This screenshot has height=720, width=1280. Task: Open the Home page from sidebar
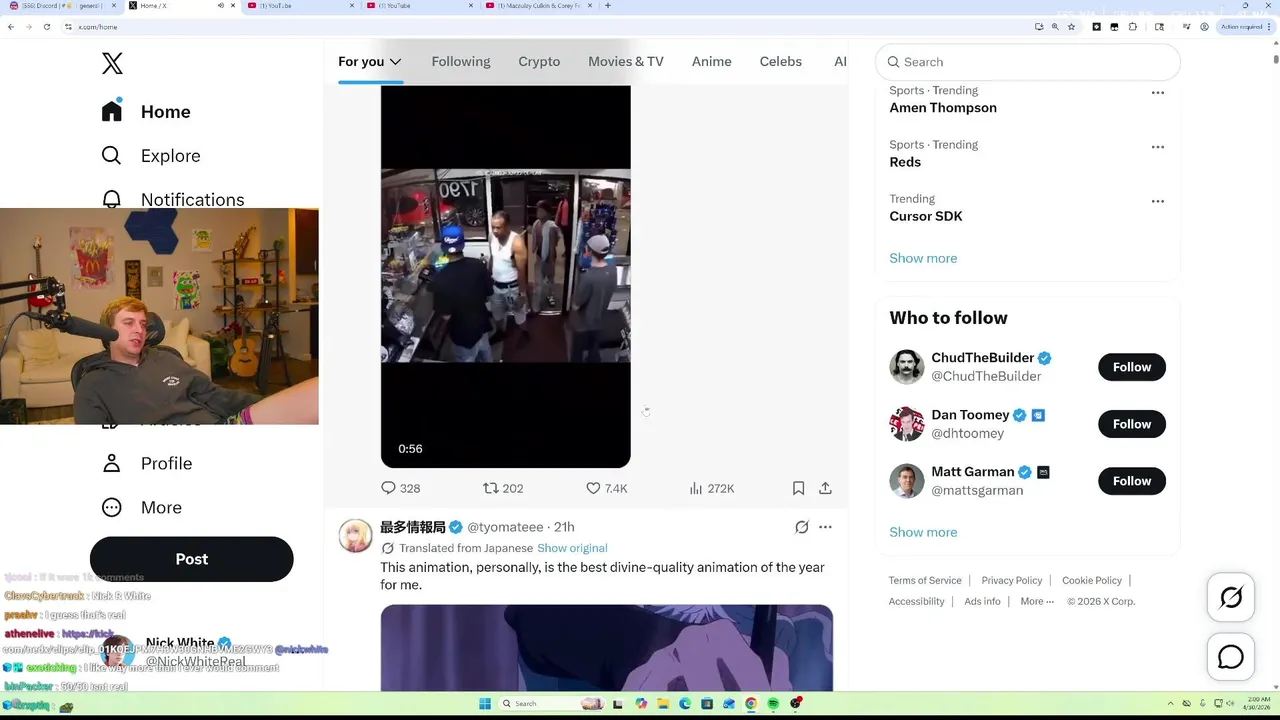click(146, 112)
